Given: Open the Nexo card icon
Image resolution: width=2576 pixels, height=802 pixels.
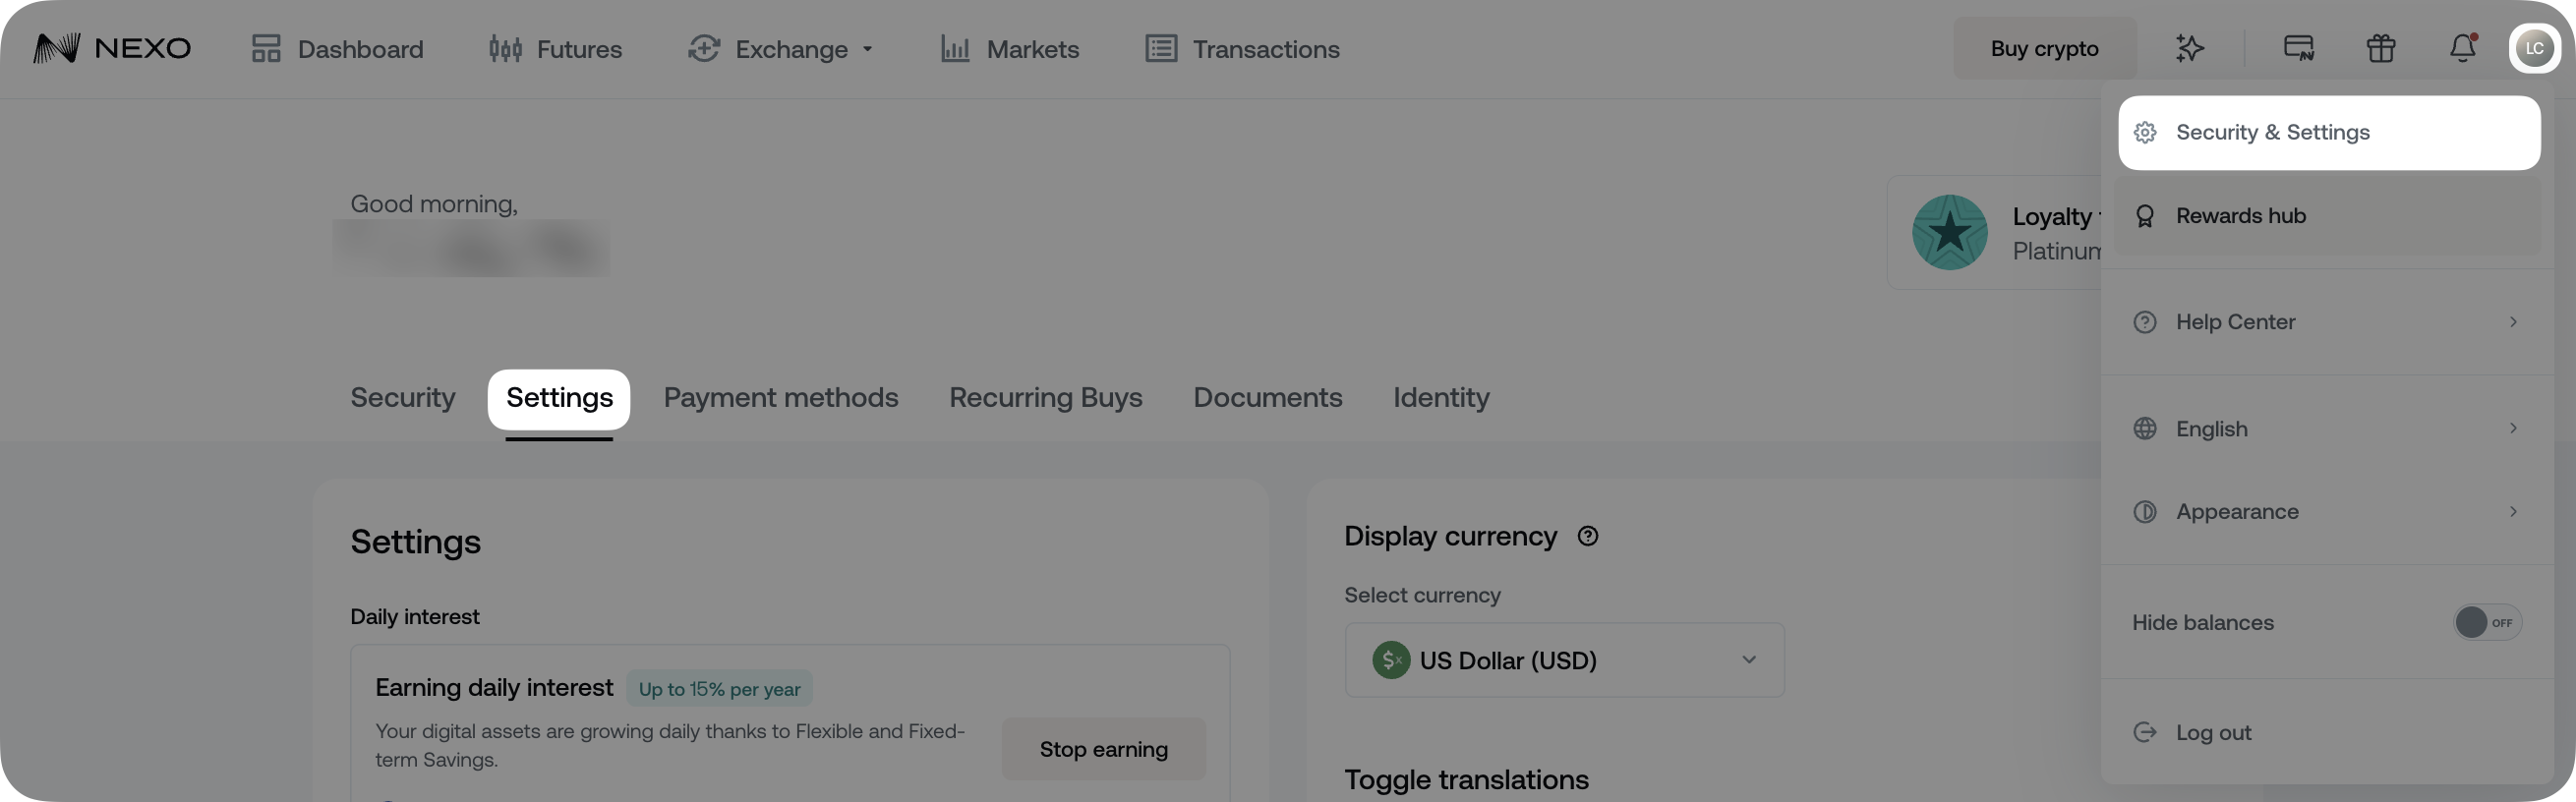Looking at the screenshot, I should pos(2298,48).
